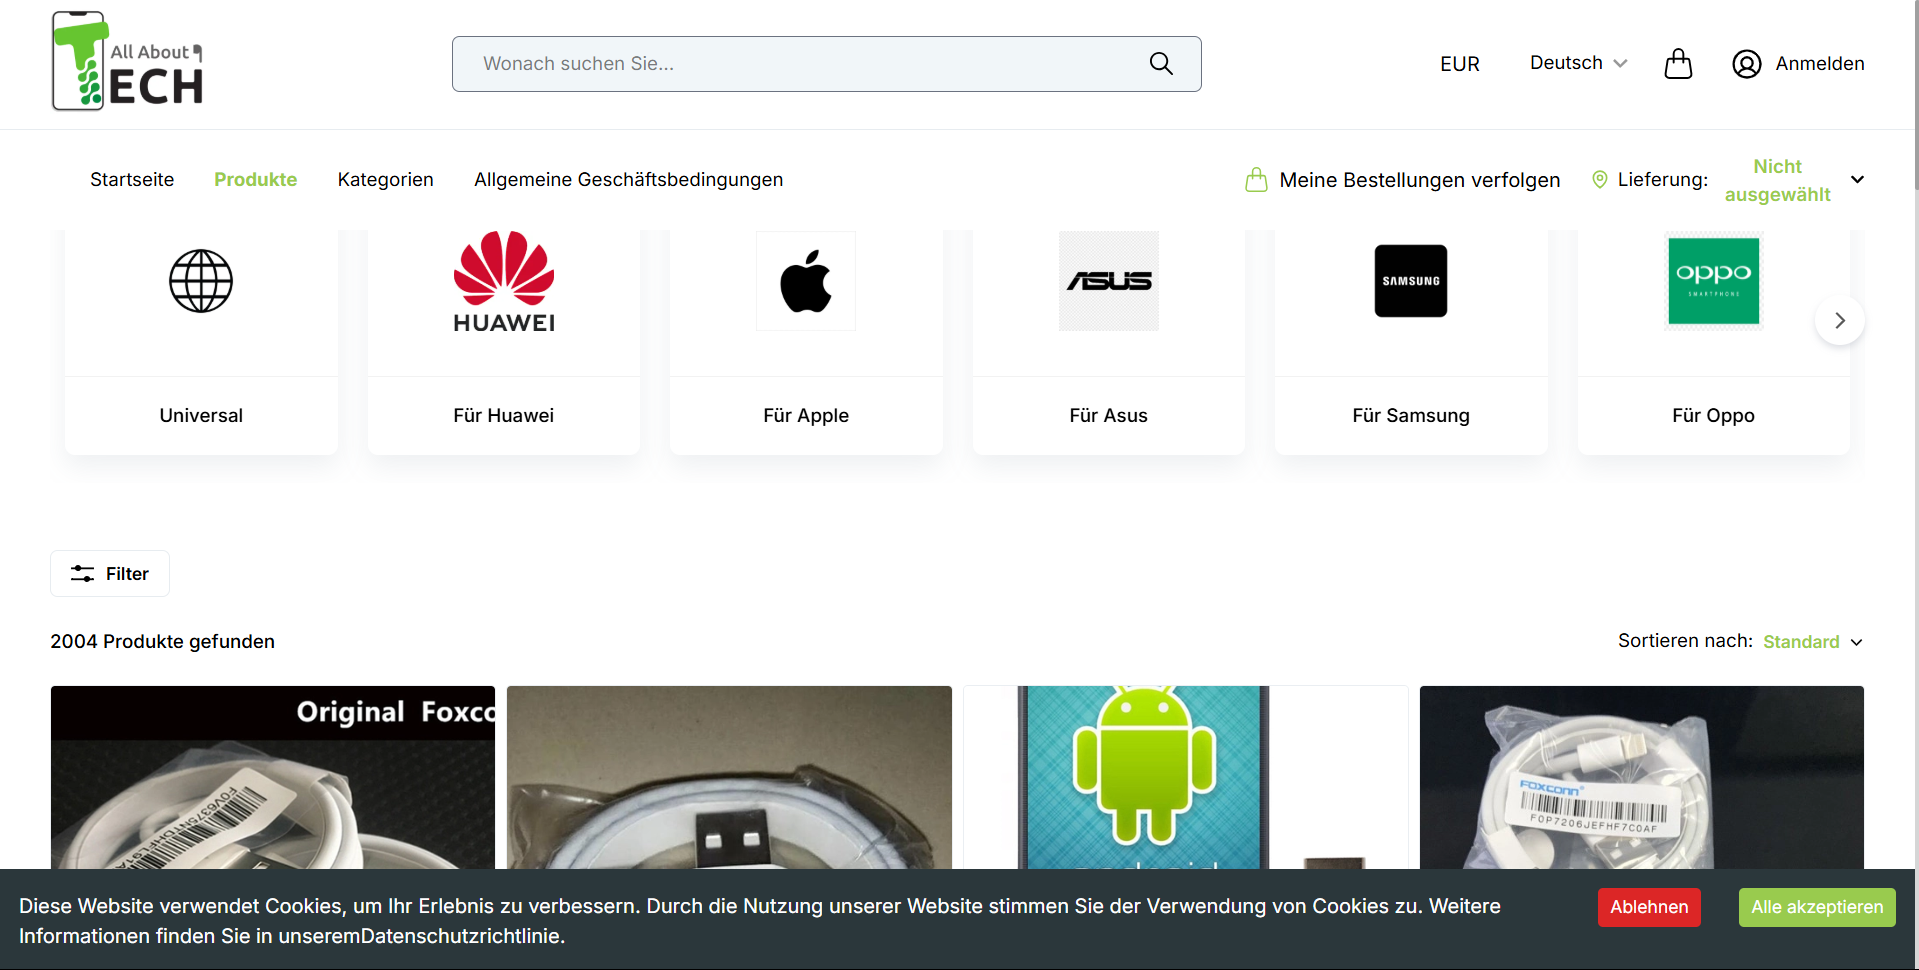The image size is (1919, 970).
Task: Click the 'Universal' category label
Action: point(201,415)
